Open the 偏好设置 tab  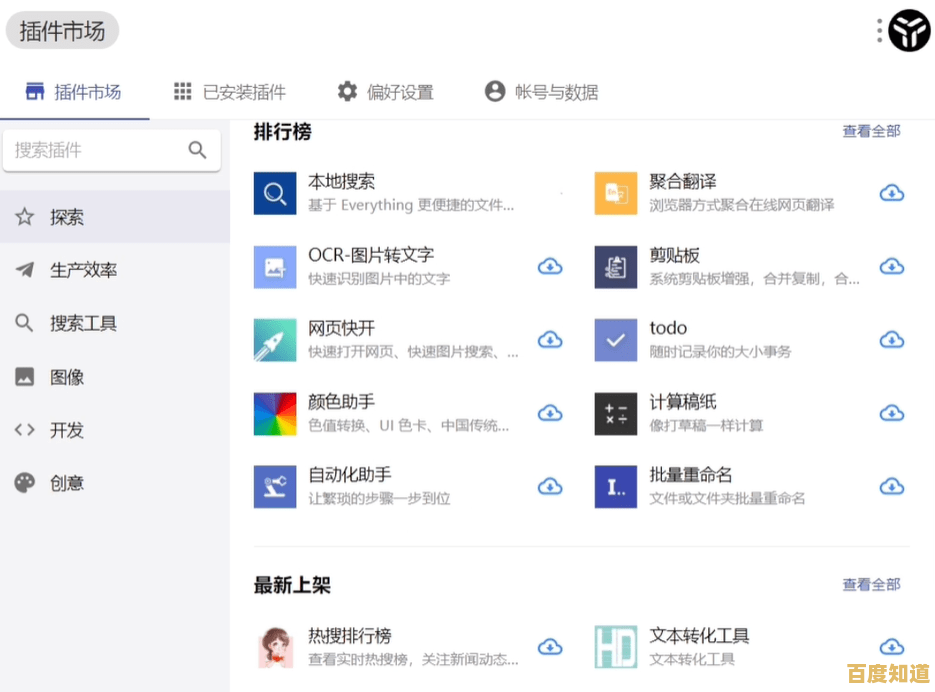pyautogui.click(x=387, y=90)
